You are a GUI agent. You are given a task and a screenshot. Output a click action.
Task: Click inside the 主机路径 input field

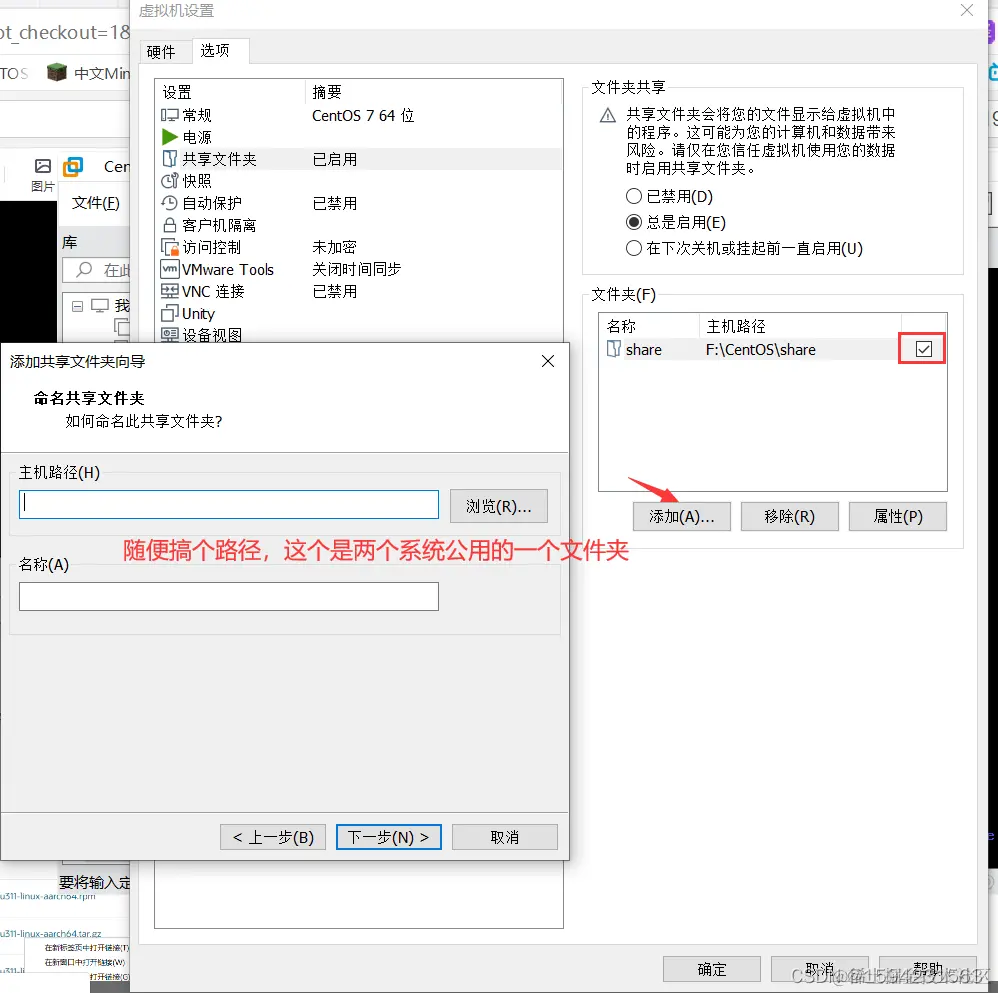pyautogui.click(x=228, y=506)
